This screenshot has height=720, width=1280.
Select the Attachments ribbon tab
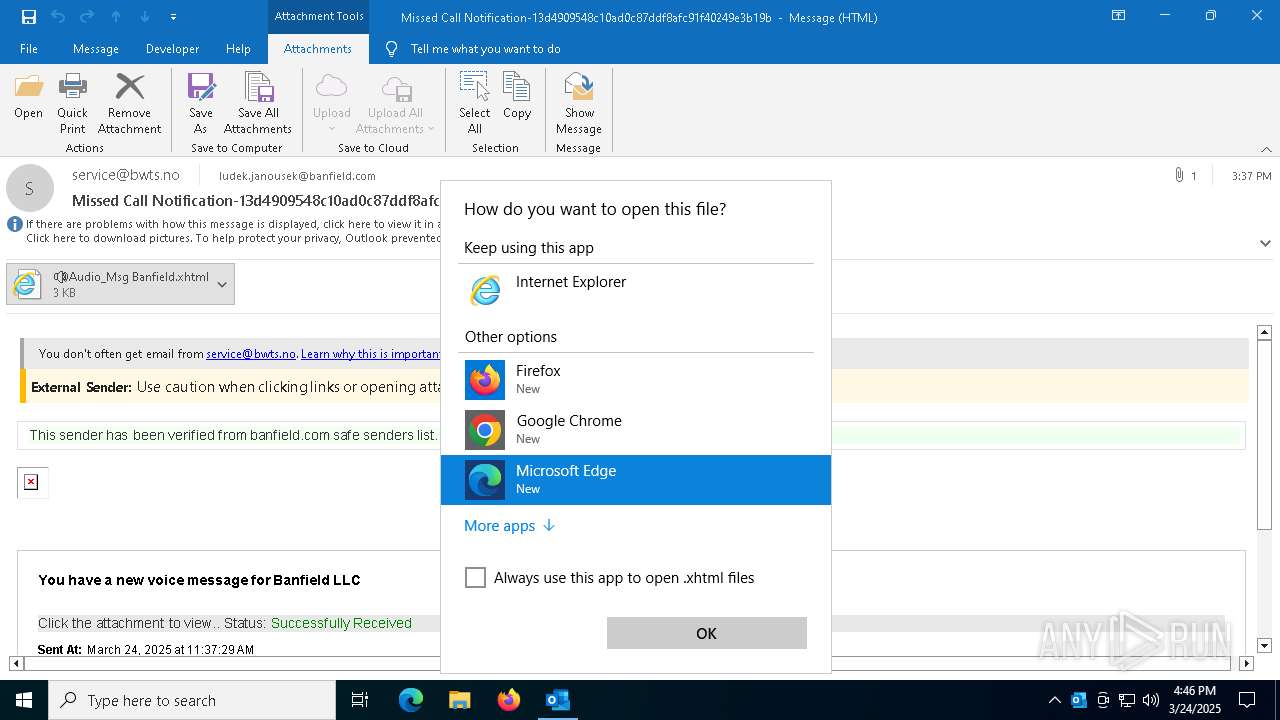point(318,48)
